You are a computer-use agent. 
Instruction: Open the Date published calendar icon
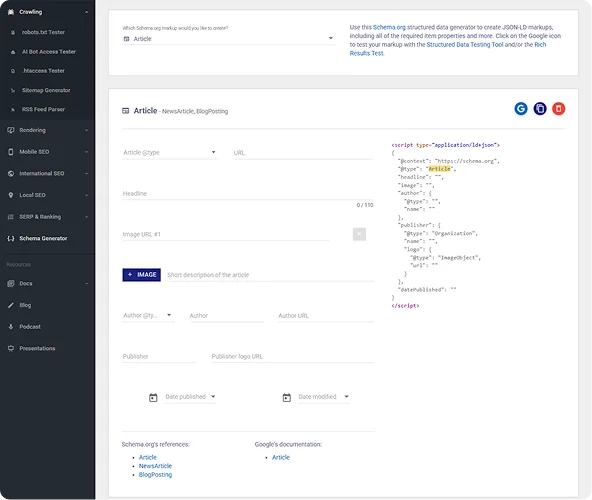(153, 397)
